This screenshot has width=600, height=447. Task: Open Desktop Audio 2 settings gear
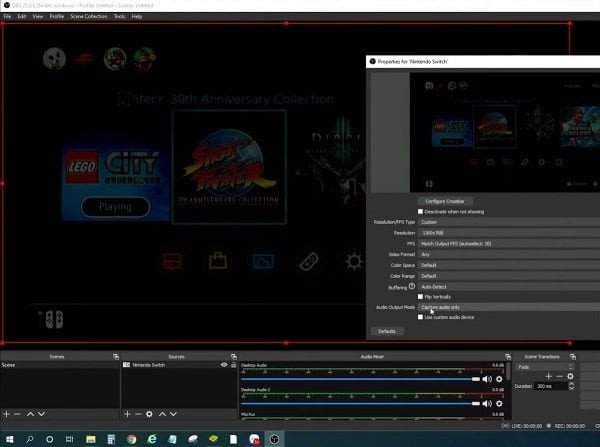499,403
